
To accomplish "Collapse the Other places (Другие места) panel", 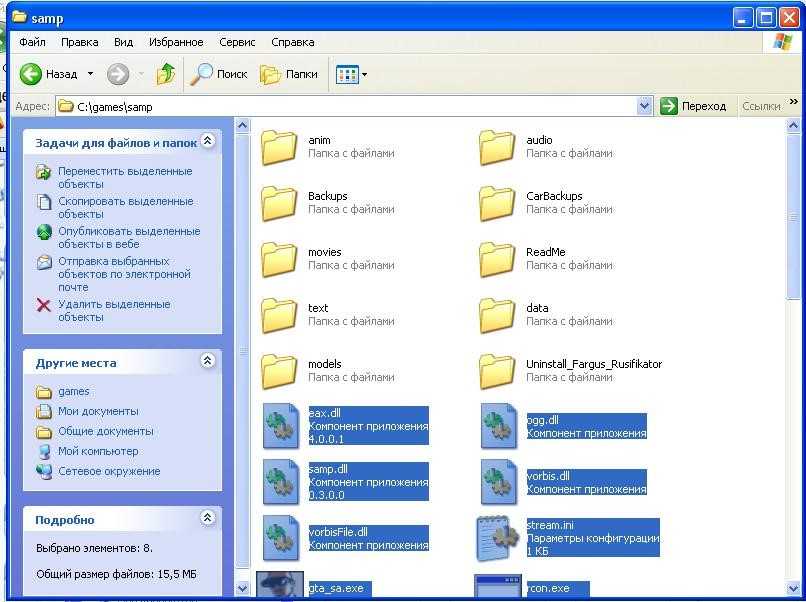I will [207, 362].
